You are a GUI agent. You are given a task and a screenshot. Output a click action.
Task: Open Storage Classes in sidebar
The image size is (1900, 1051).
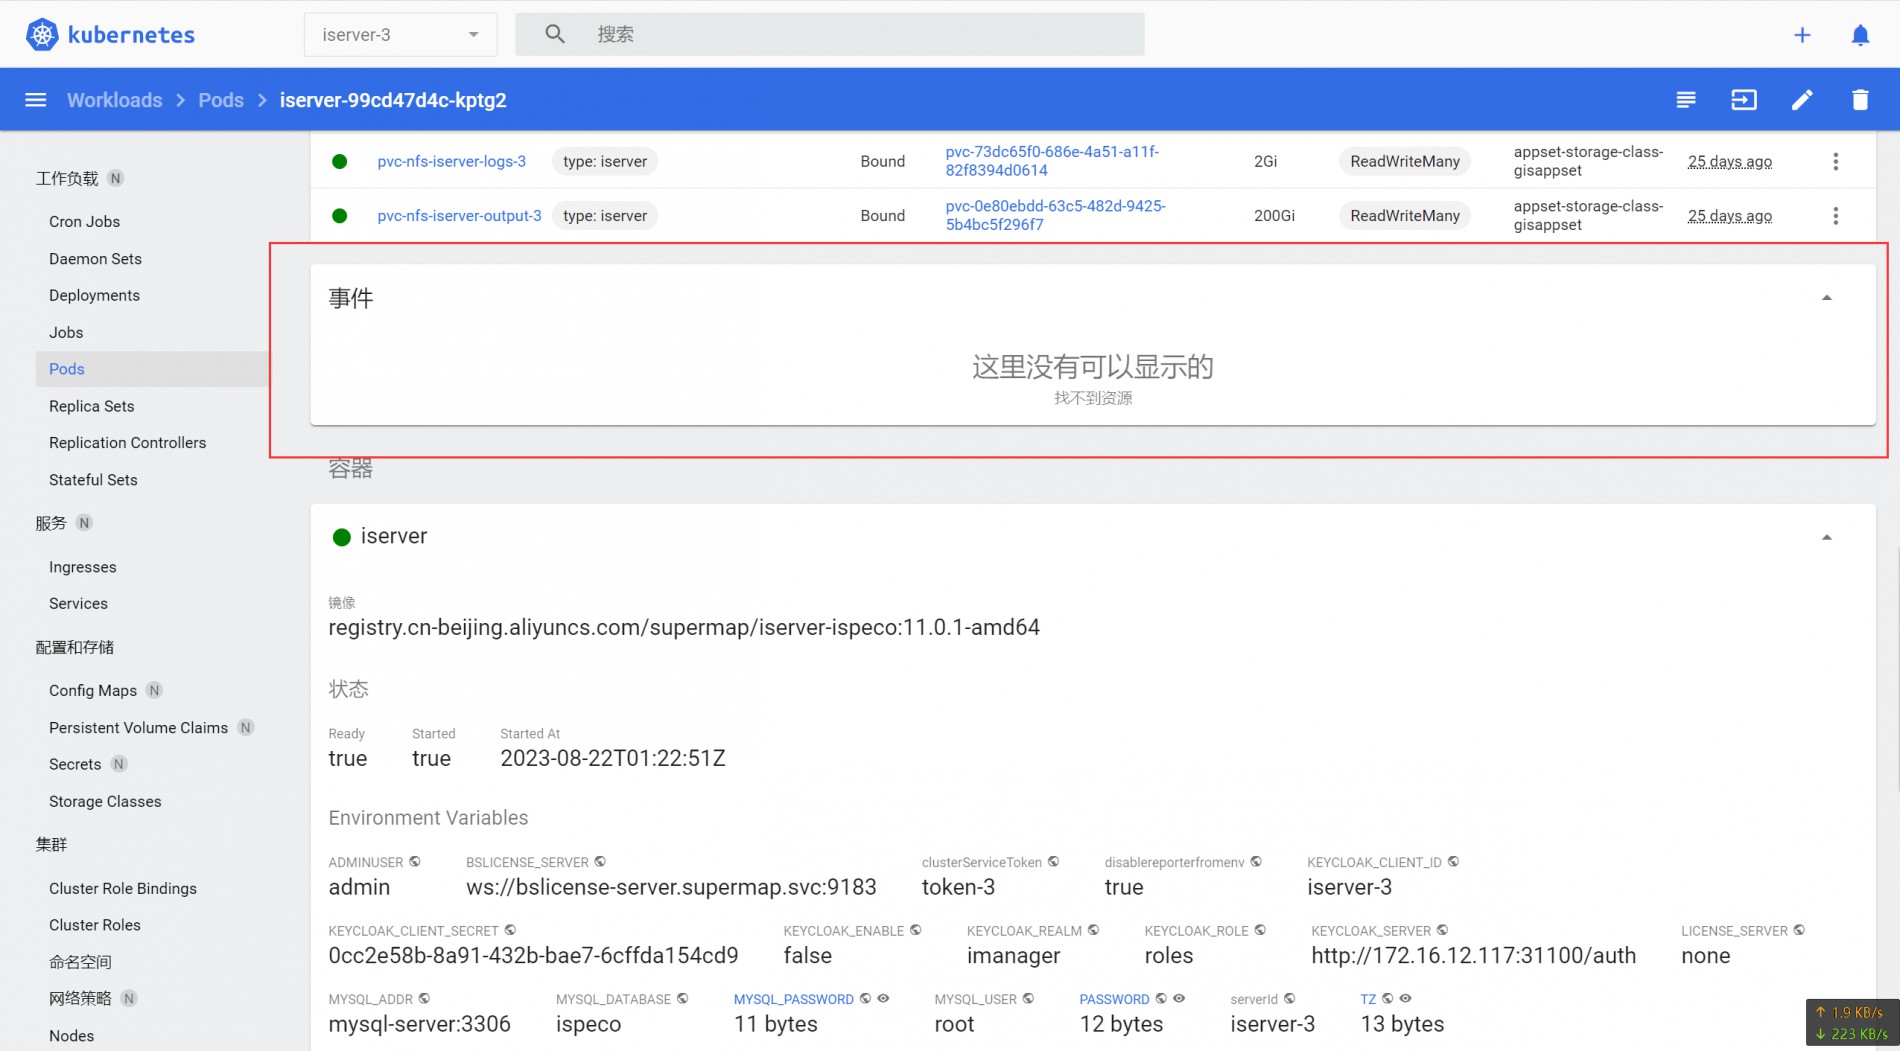[x=105, y=801]
